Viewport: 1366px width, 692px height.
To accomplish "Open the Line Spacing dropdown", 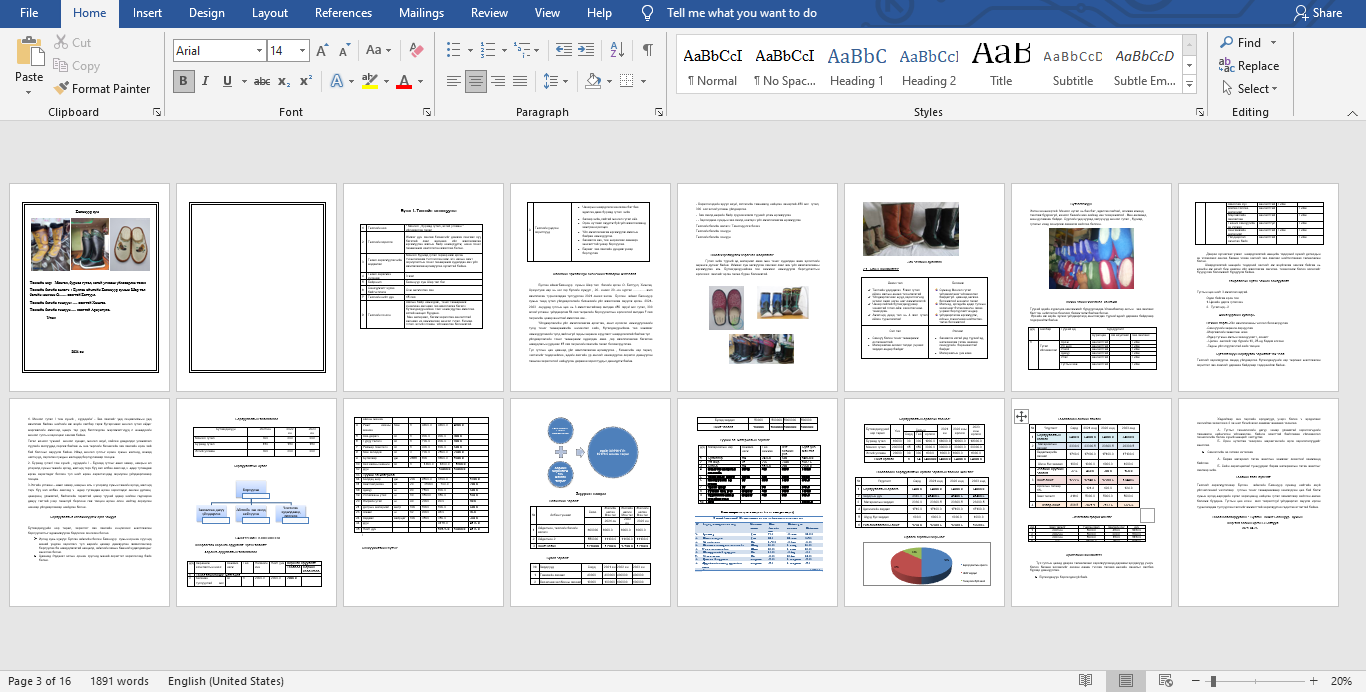I will (x=563, y=81).
